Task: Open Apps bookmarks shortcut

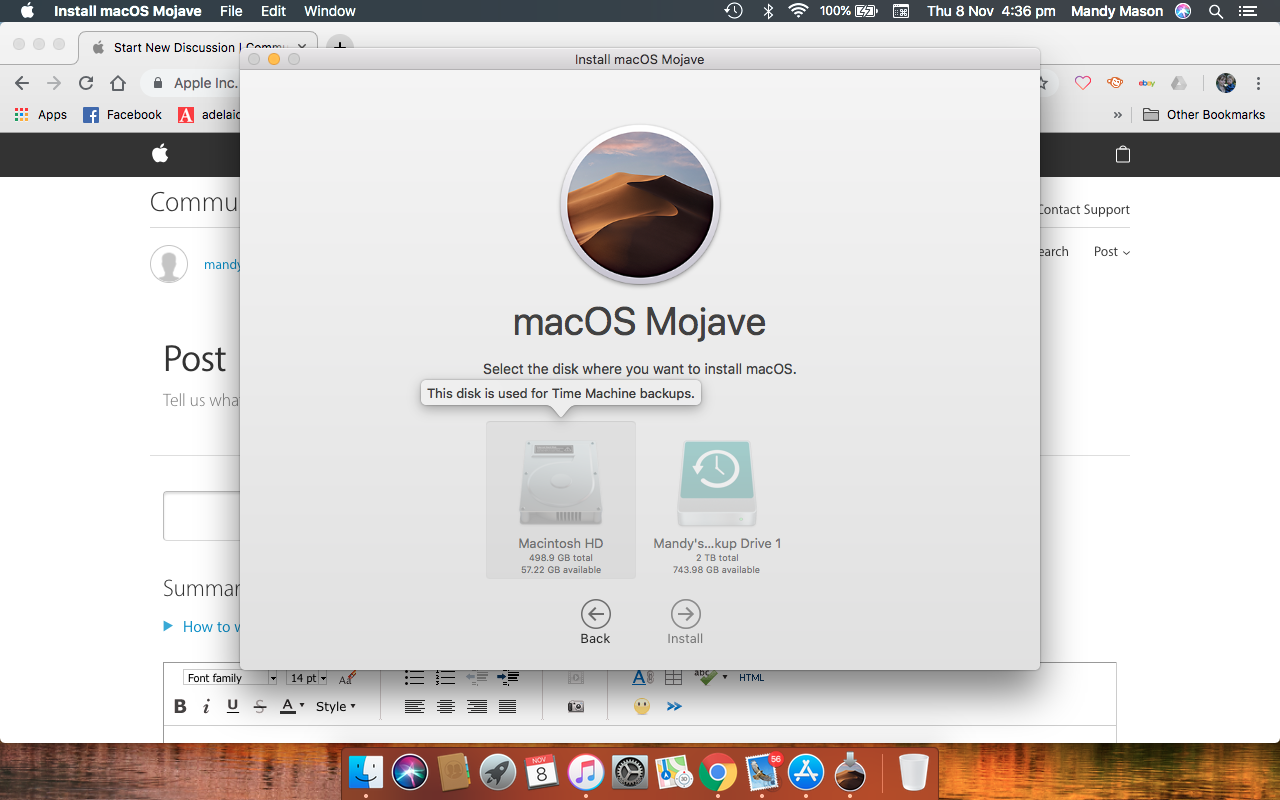Action: click(41, 115)
